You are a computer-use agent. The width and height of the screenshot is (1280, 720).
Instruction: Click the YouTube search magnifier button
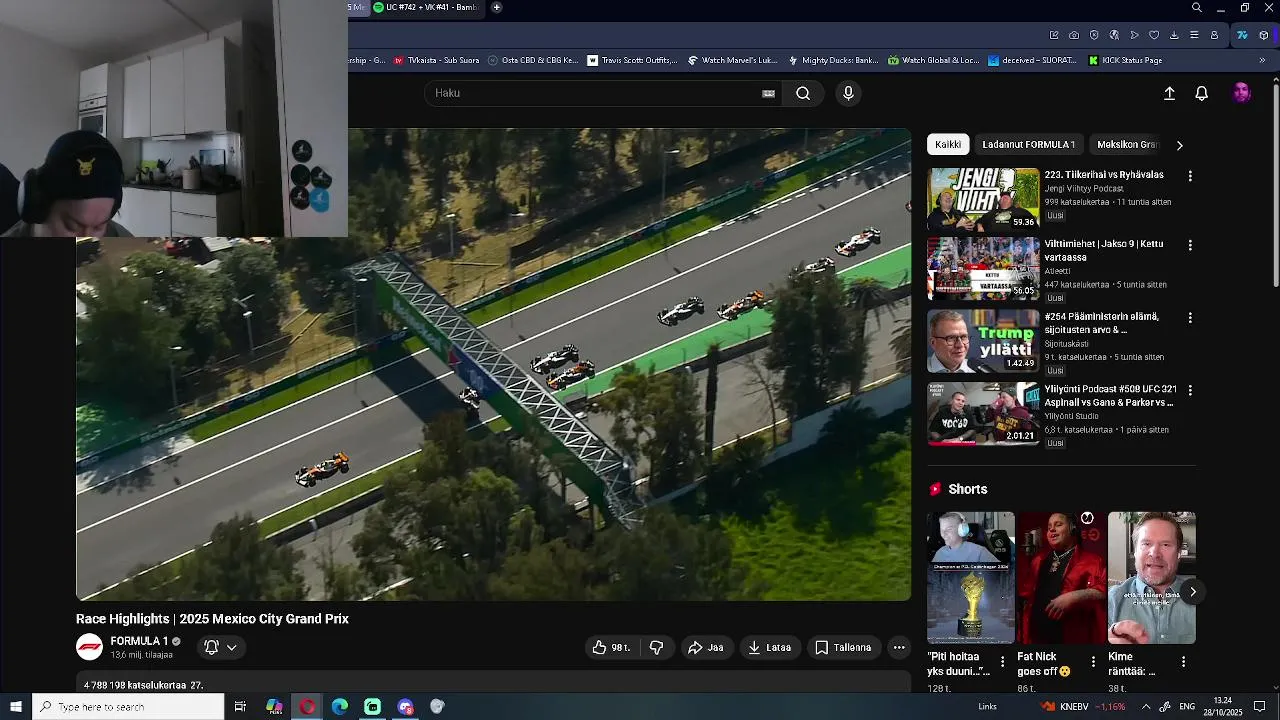(803, 93)
